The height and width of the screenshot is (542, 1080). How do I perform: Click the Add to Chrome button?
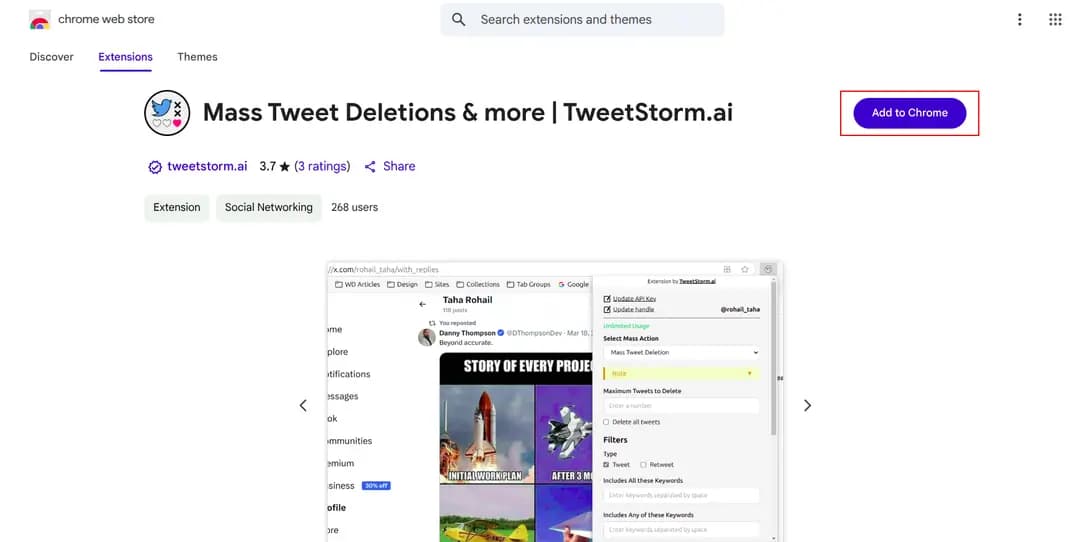click(909, 113)
